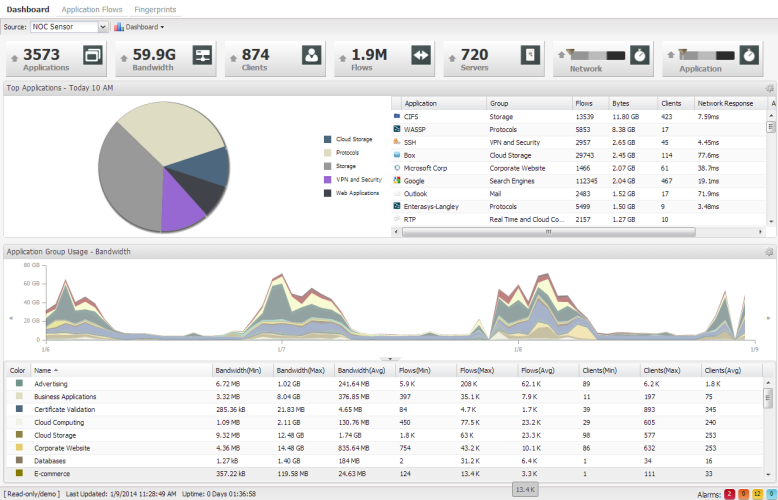This screenshot has height=500, width=778.
Task: Click the SSH application row icon
Action: [397, 142]
